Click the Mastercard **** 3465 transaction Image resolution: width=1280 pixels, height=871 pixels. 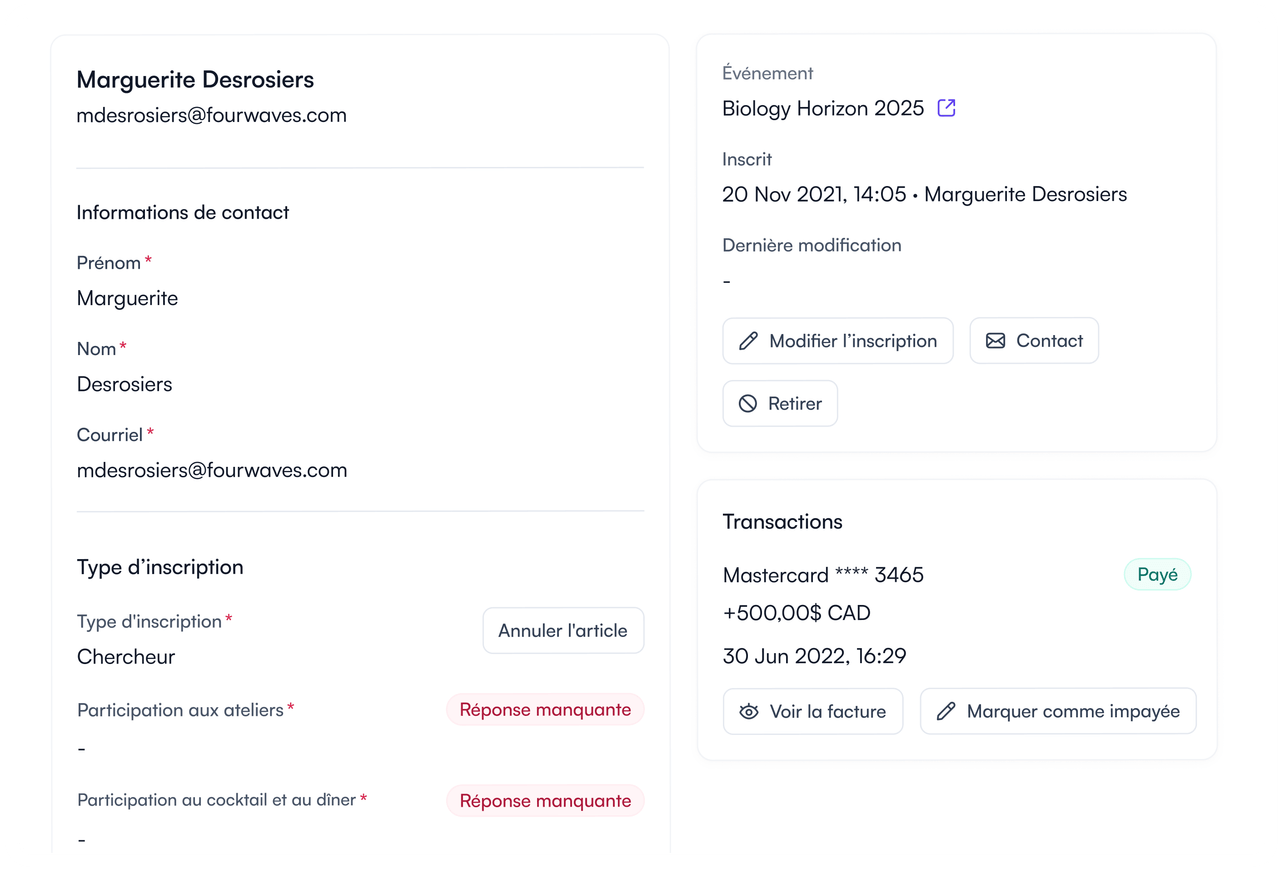823,575
